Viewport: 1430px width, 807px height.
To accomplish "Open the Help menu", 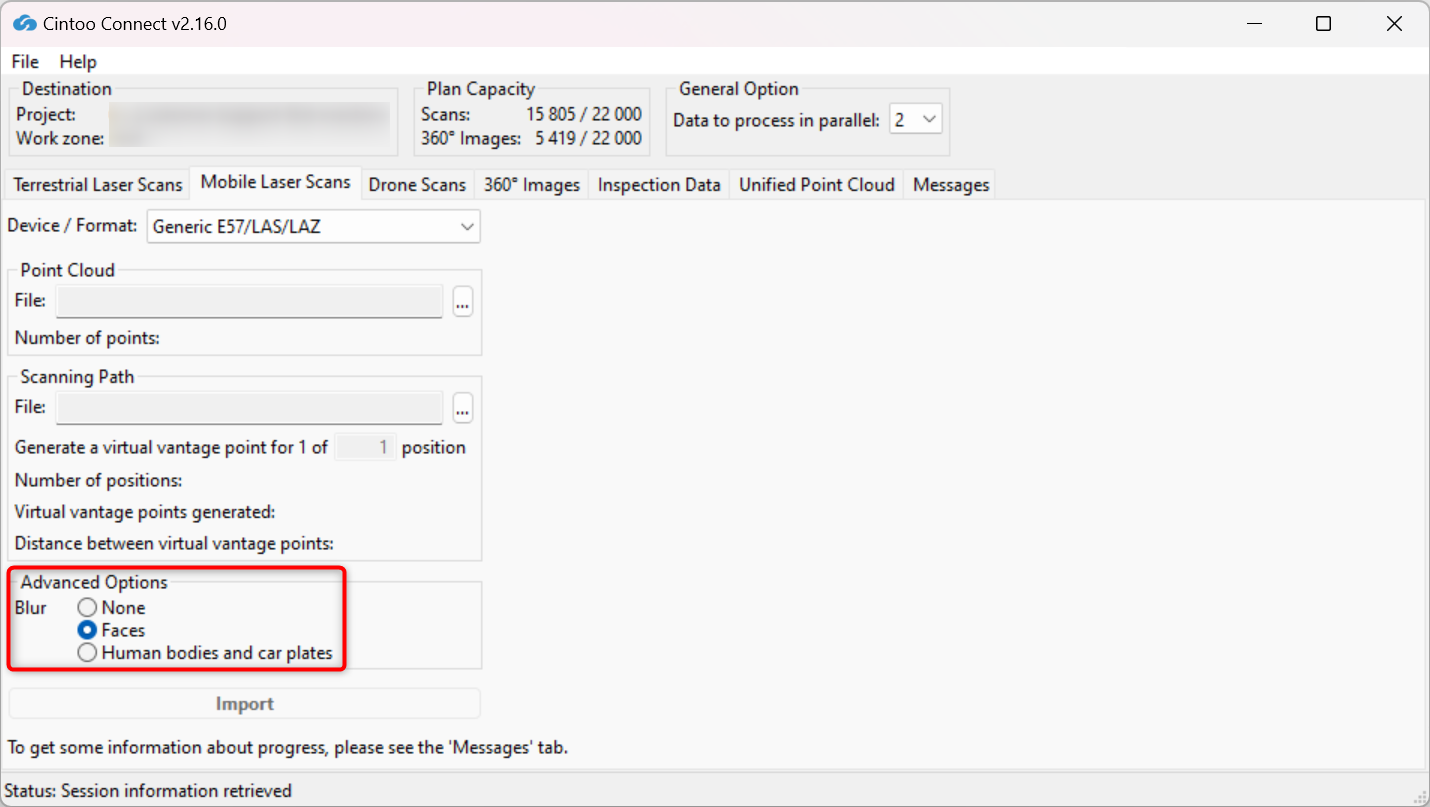I will pyautogui.click(x=78, y=62).
